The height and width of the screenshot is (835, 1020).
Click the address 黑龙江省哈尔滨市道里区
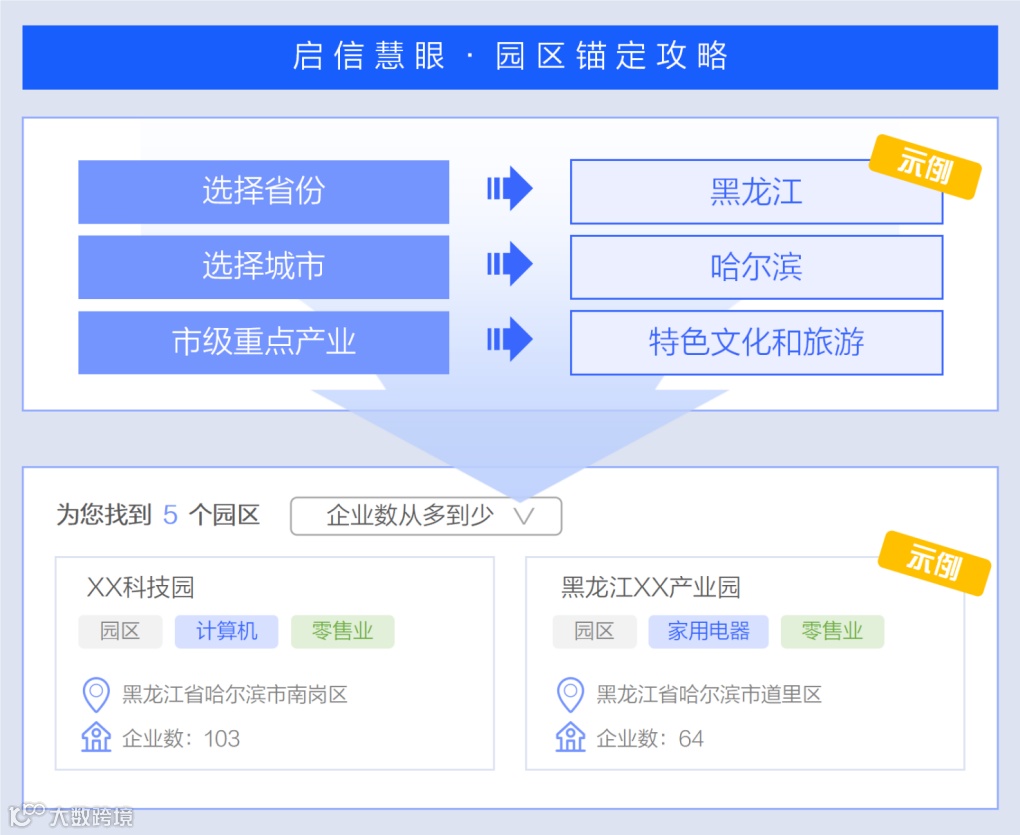[709, 695]
